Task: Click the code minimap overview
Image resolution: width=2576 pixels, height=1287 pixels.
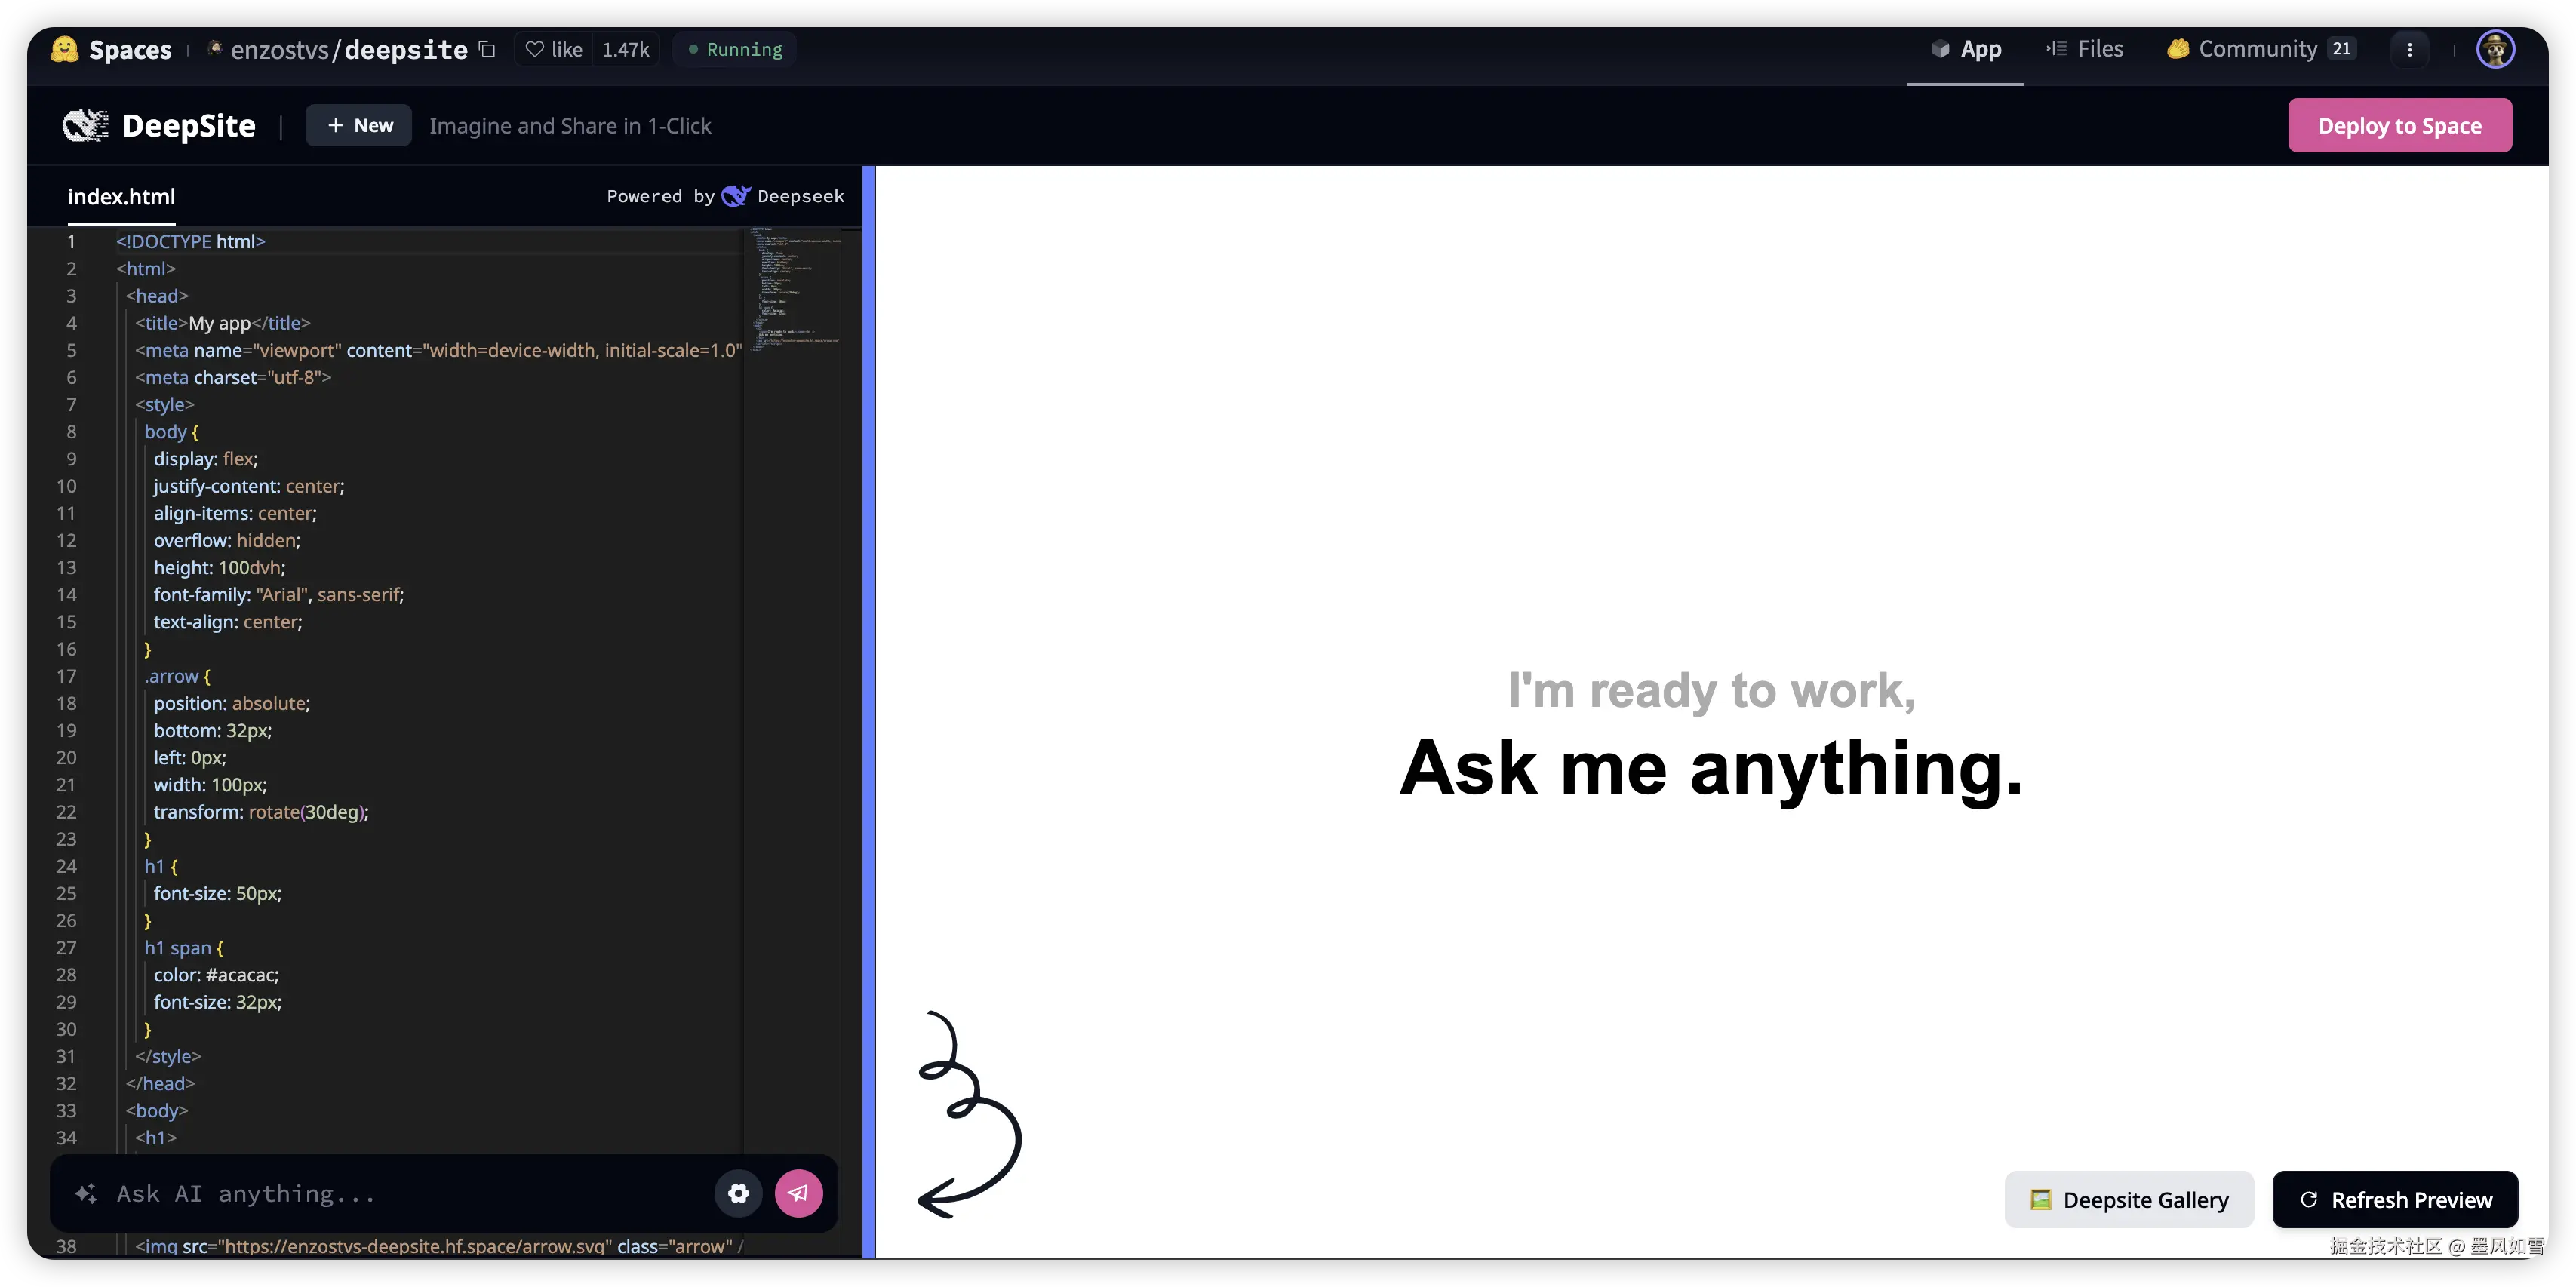Action: pos(795,290)
